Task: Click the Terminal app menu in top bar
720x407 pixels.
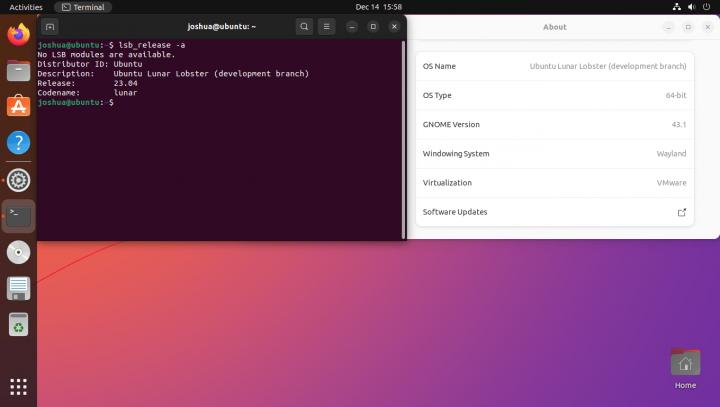Action: point(82,7)
